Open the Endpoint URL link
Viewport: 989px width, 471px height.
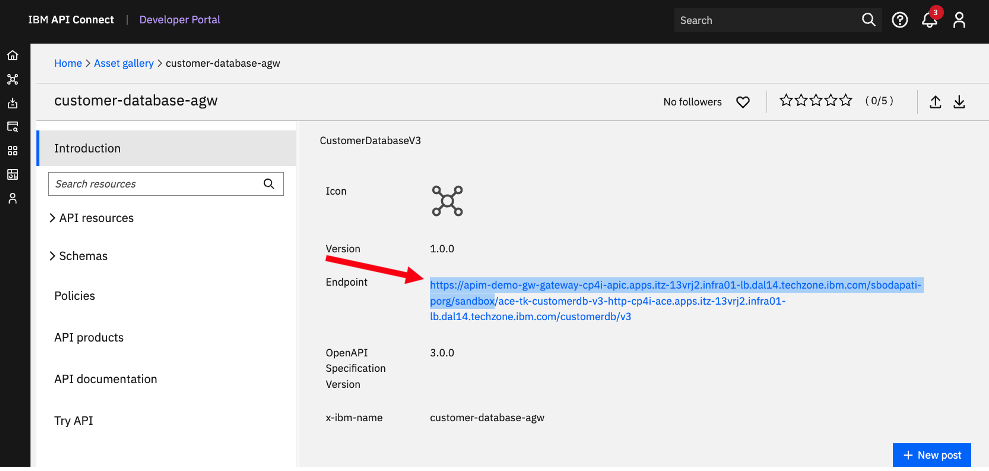pyautogui.click(x=676, y=301)
